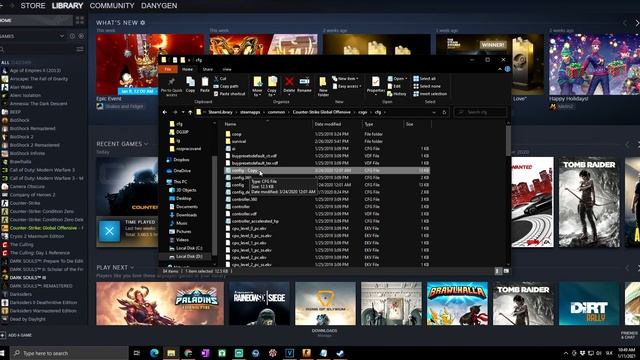Go back in File Explorer navigation
The height and width of the screenshot is (360, 640).
(x=165, y=112)
